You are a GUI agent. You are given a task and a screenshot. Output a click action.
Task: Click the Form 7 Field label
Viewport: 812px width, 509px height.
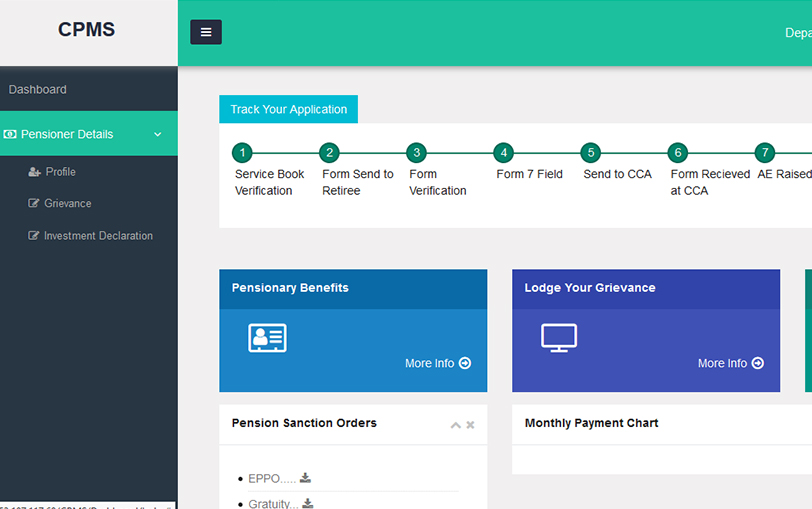[529, 174]
